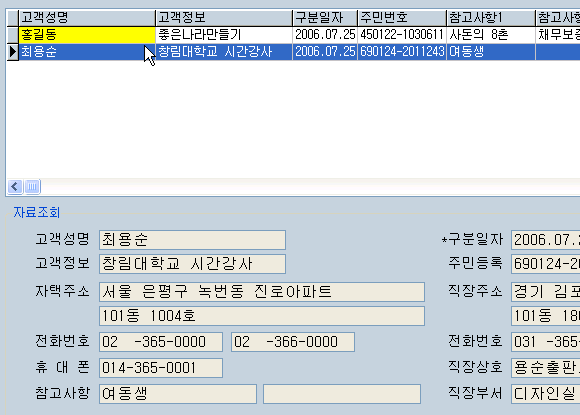Select the 홍길동 customer name cell
Viewport: 580px width, 415px height.
(87, 35)
